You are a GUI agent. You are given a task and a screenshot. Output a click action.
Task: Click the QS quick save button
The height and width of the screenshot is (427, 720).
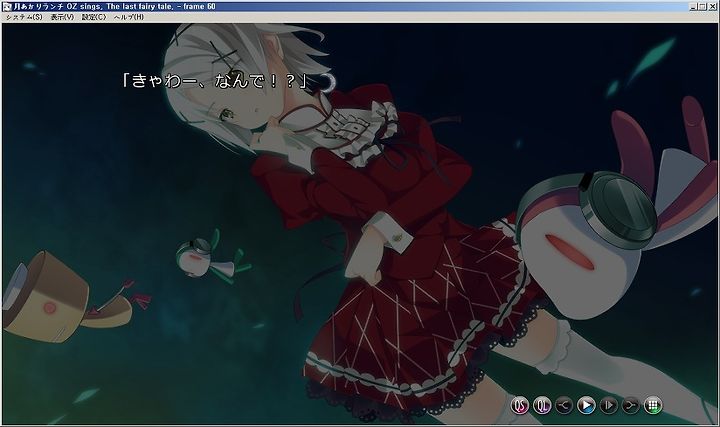coord(520,405)
